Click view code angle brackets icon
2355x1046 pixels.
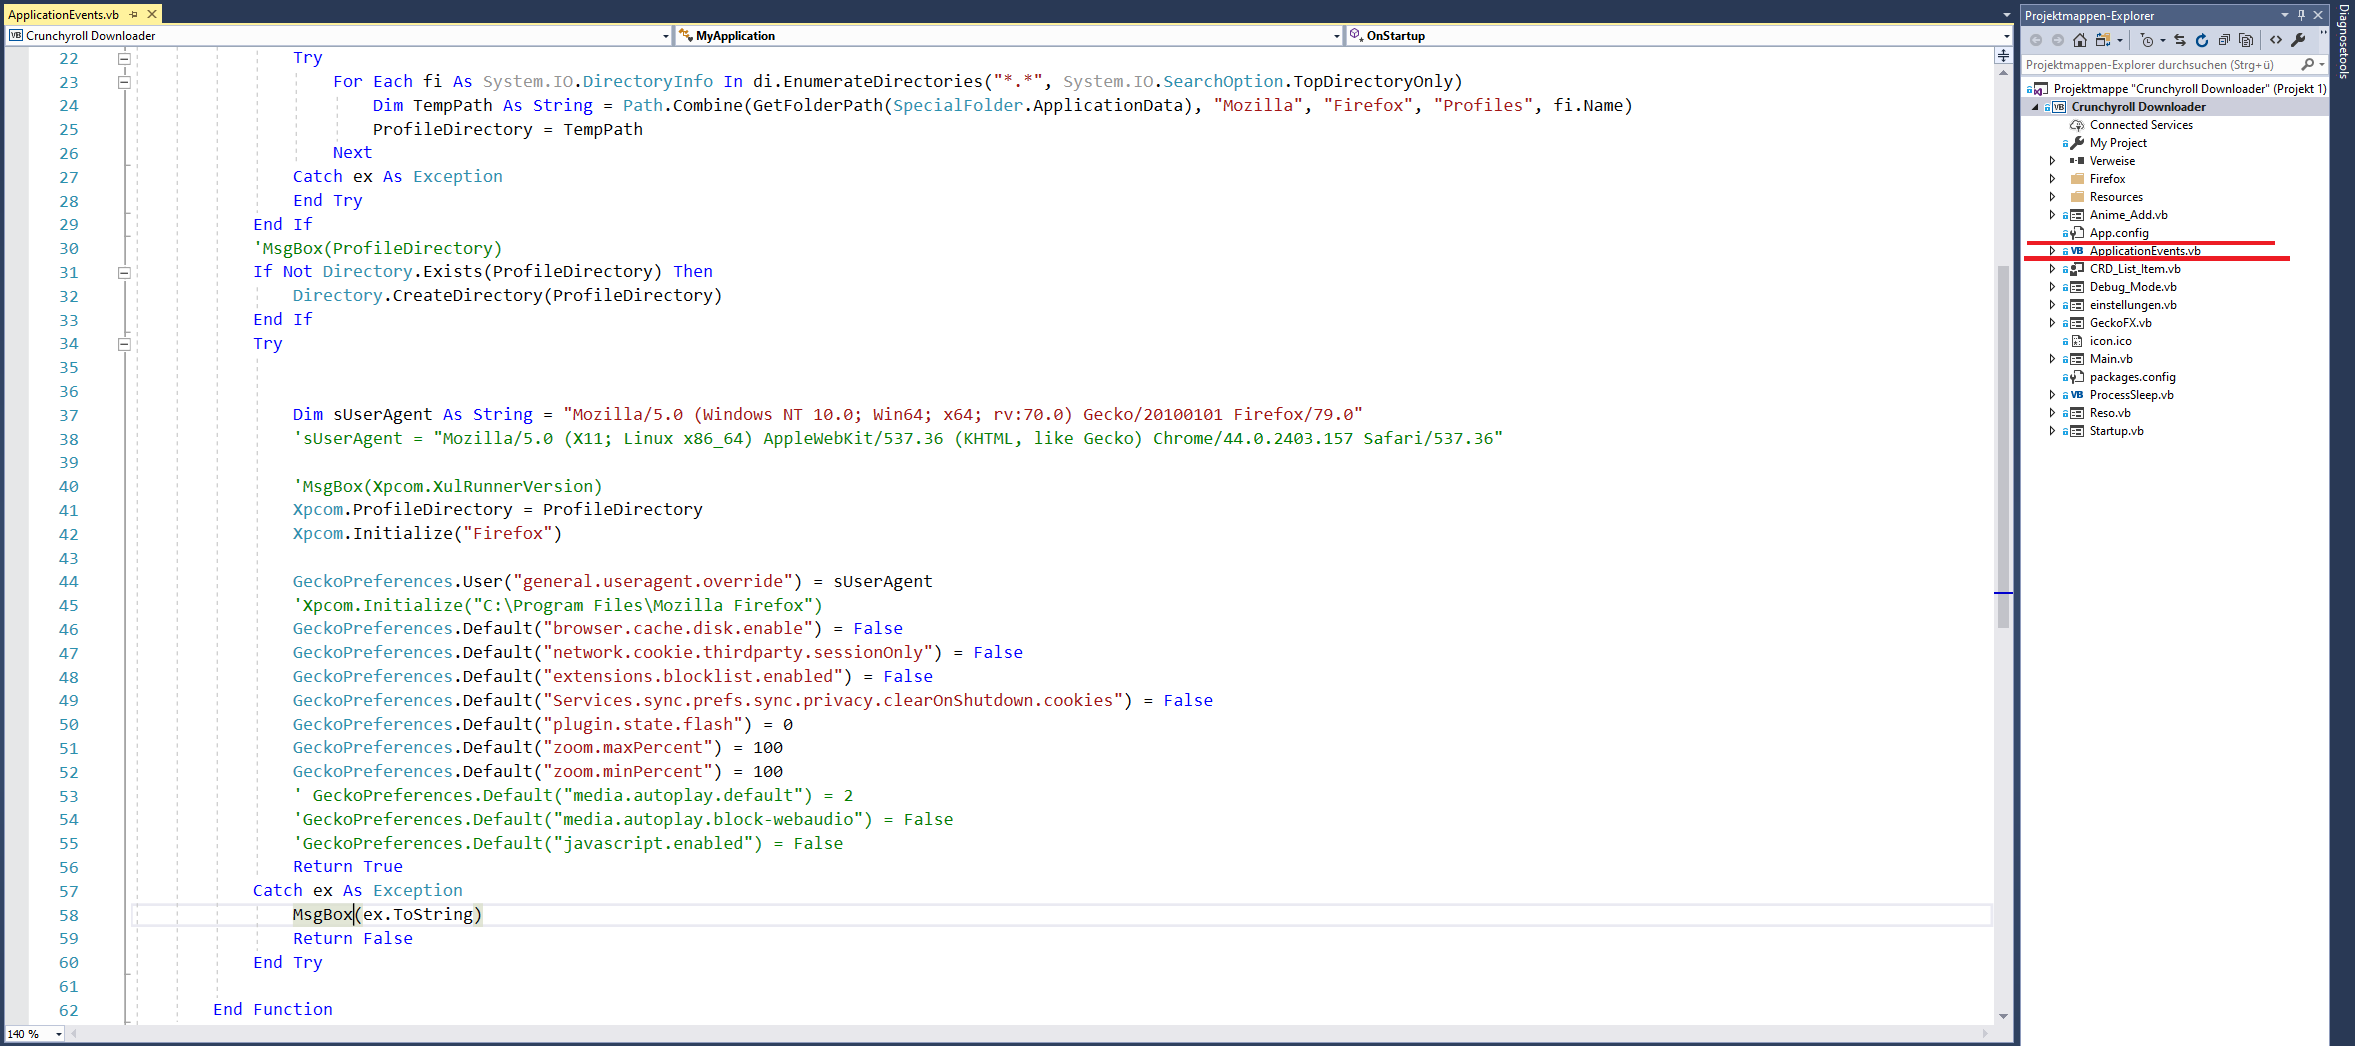coord(2276,40)
